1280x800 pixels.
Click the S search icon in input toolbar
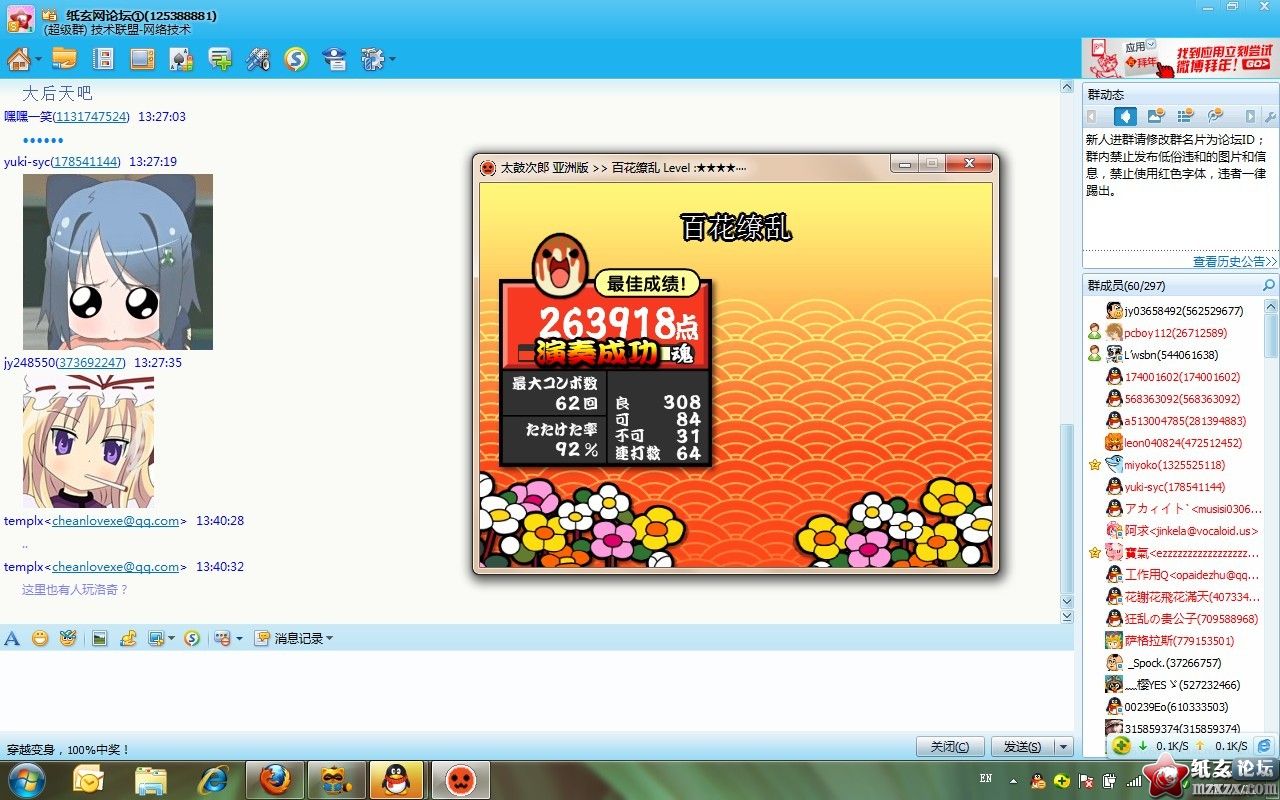(191, 638)
